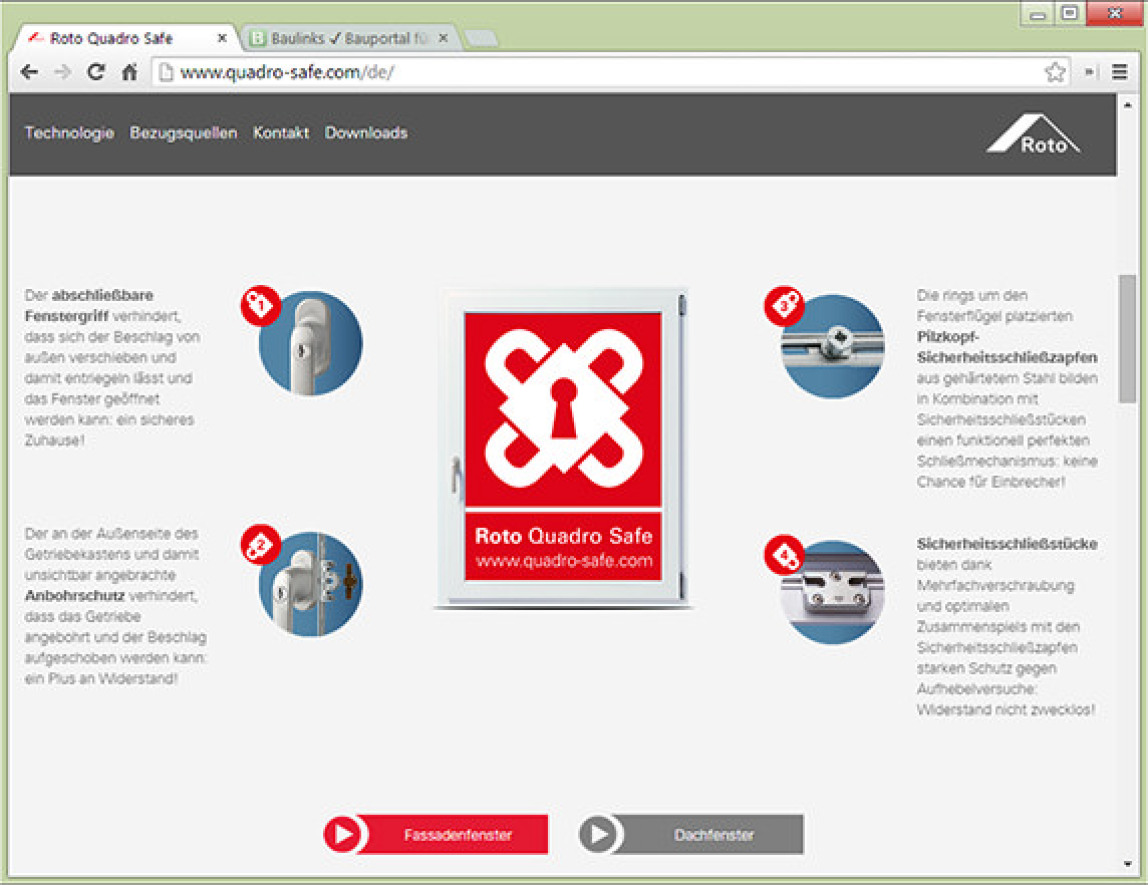Select the number 1 lock badge
The width and height of the screenshot is (1148, 885).
click(261, 305)
